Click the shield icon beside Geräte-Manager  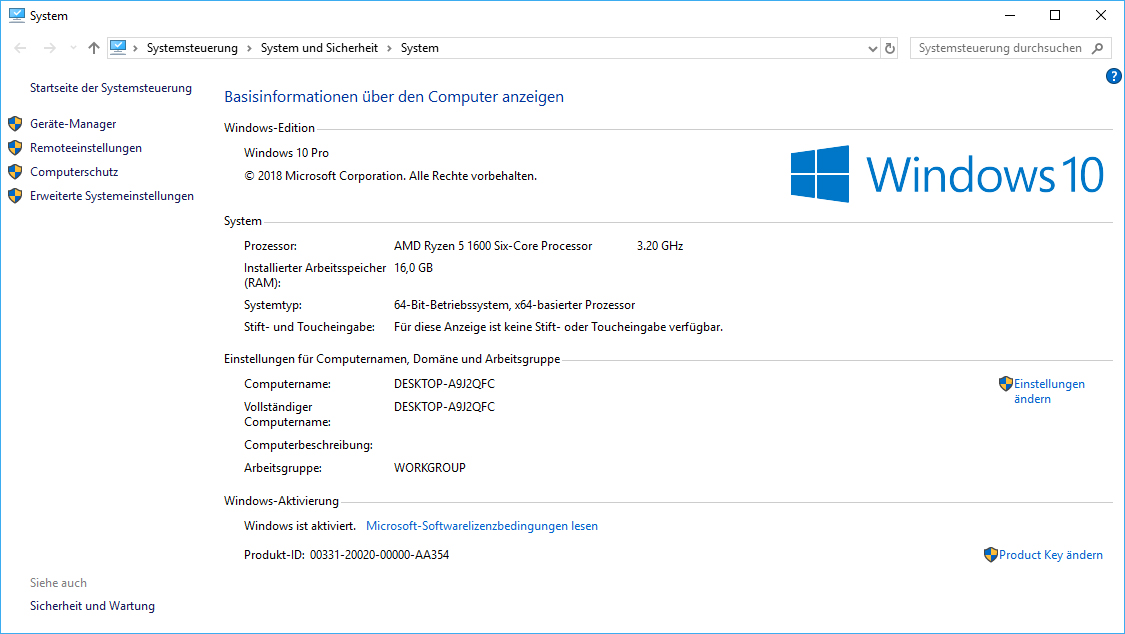tap(16, 123)
